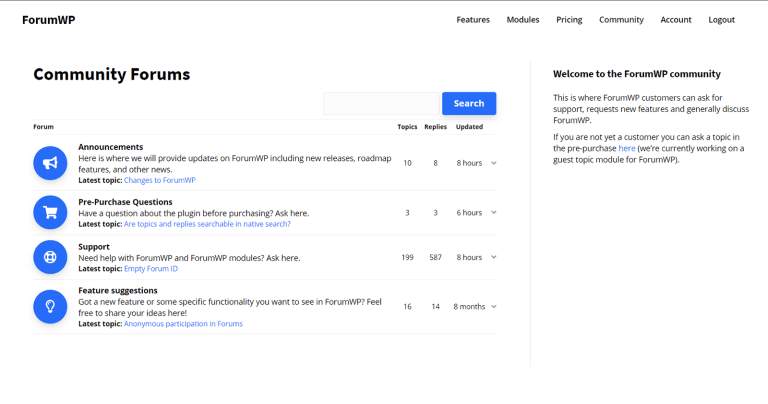Expand the Feature suggestions row chevron

click(494, 306)
